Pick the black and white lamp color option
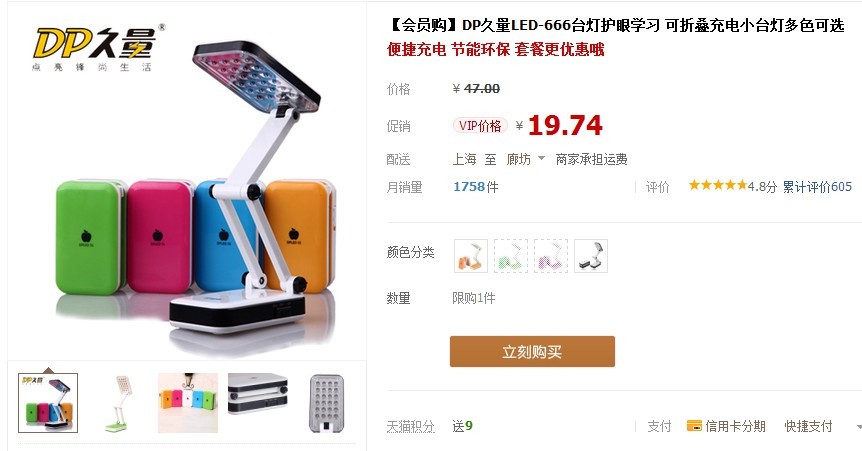Viewport: 862px width, 451px height. coord(591,256)
